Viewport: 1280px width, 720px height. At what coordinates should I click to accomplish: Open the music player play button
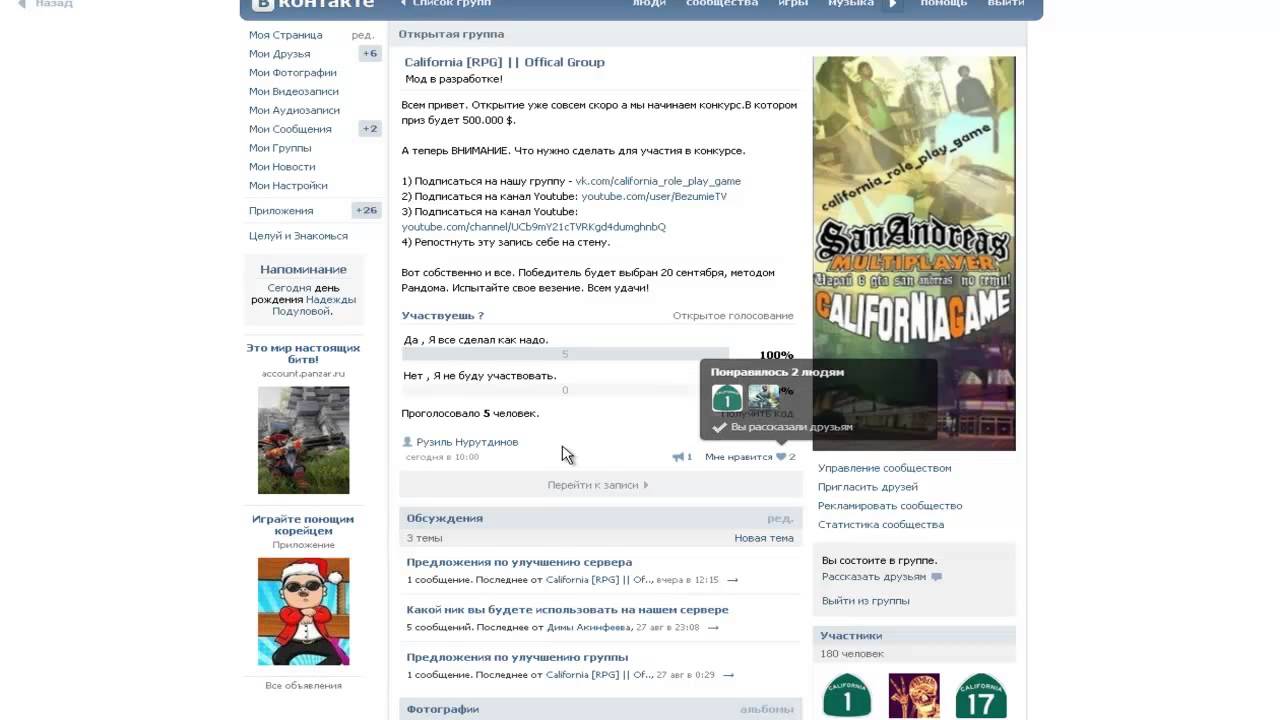(x=894, y=4)
